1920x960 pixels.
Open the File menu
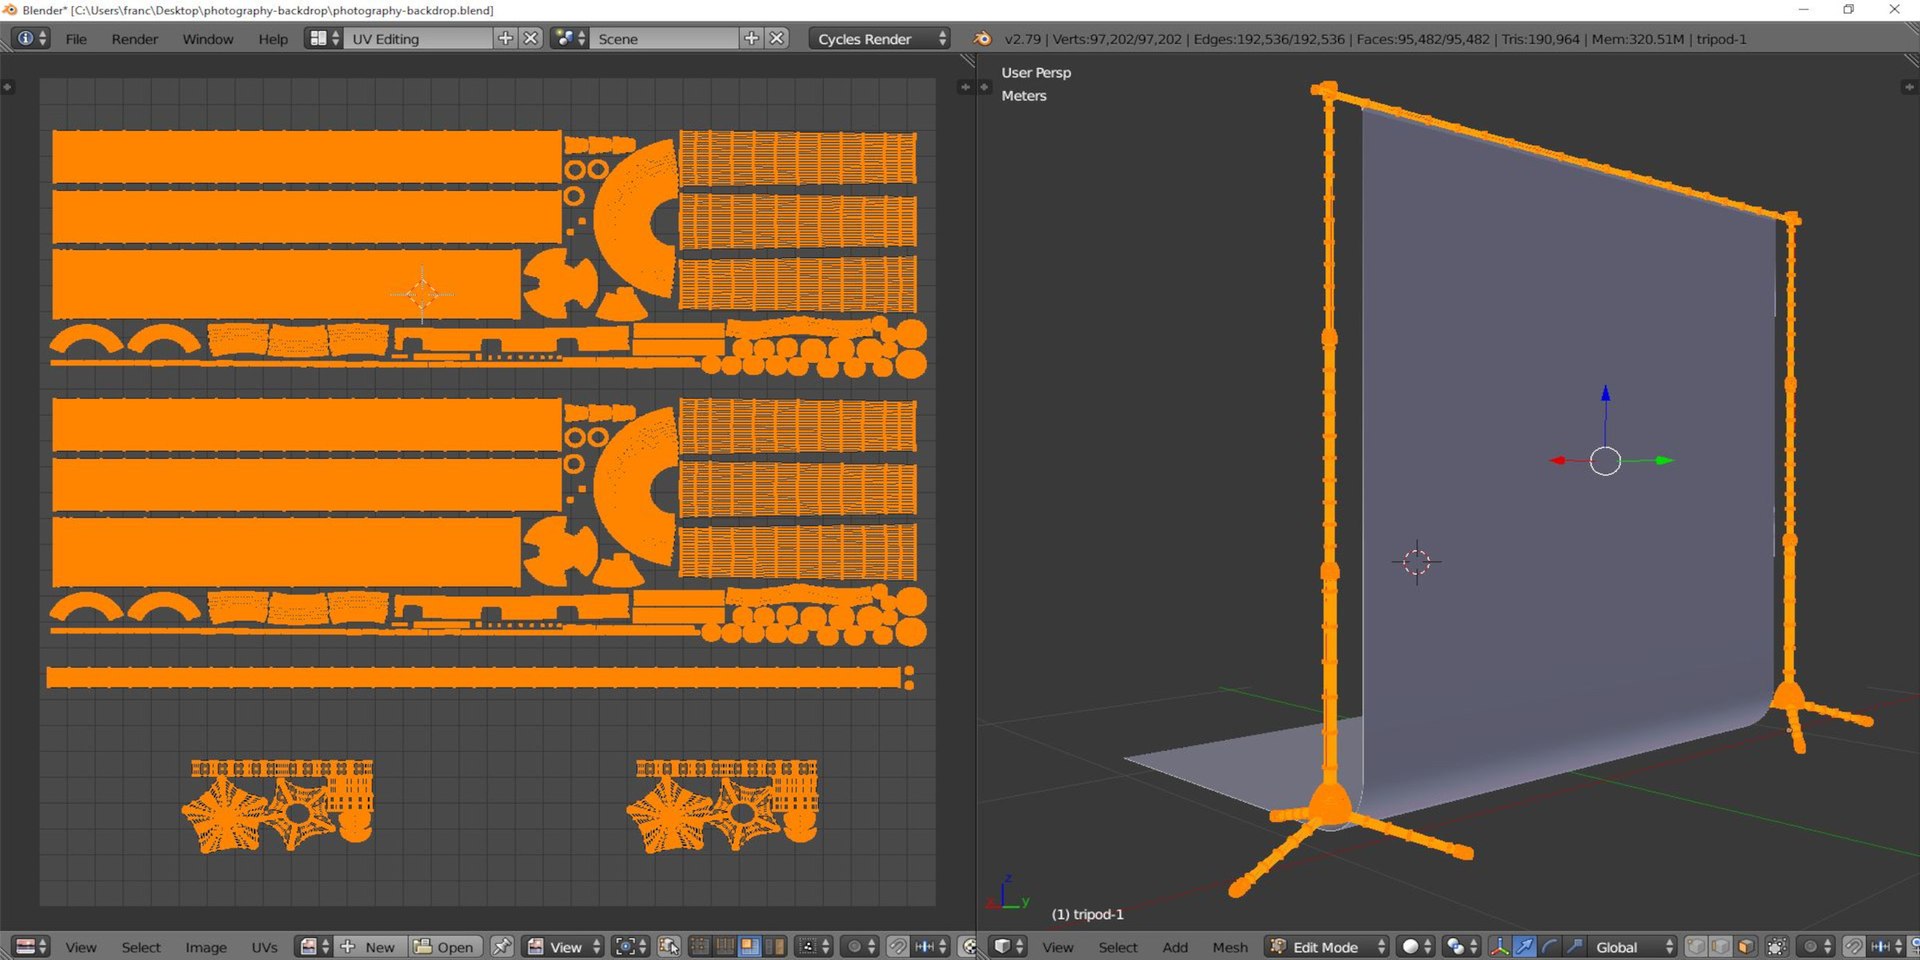(x=76, y=39)
